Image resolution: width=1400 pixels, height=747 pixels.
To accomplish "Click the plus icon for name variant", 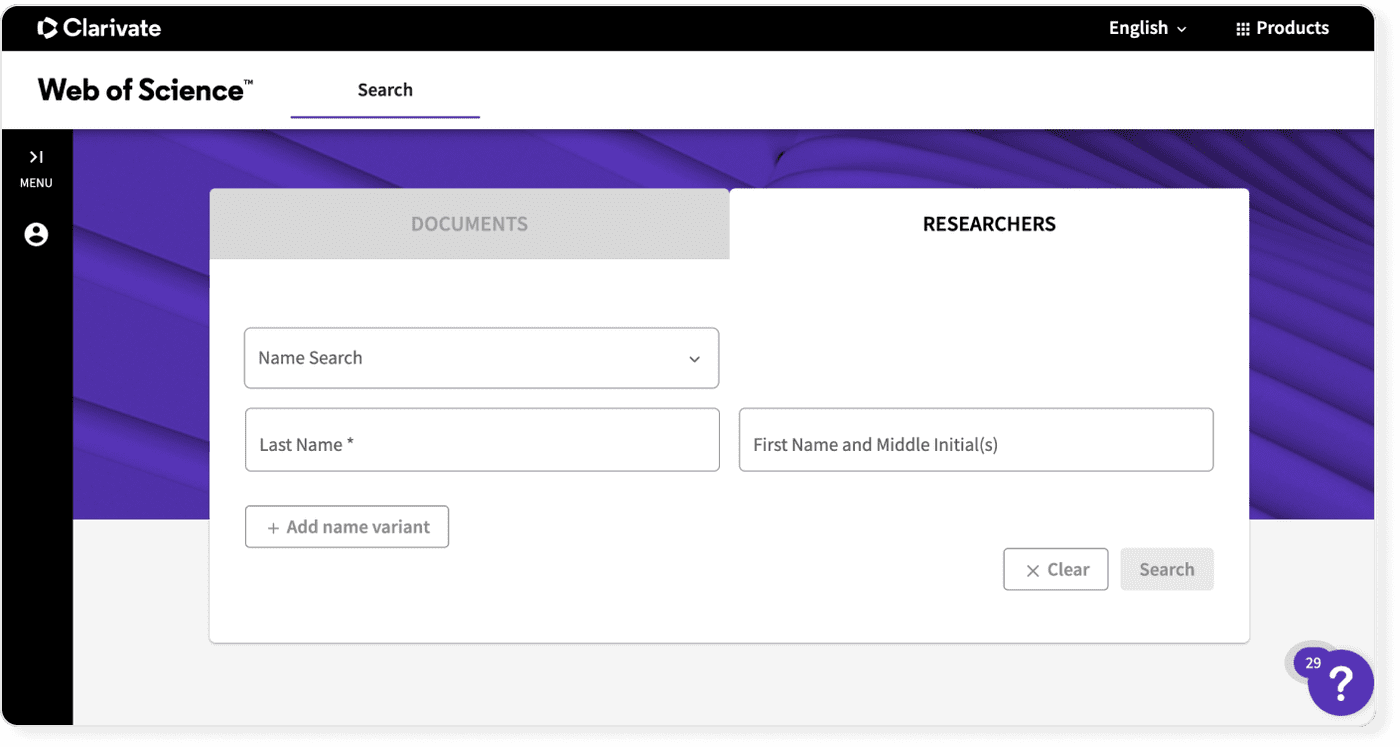I will point(272,526).
